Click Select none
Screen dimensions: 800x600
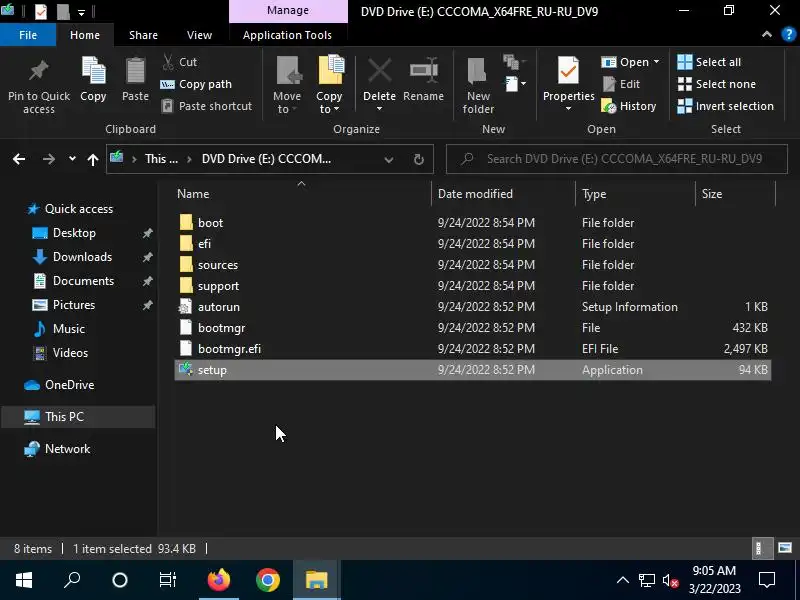click(x=716, y=84)
